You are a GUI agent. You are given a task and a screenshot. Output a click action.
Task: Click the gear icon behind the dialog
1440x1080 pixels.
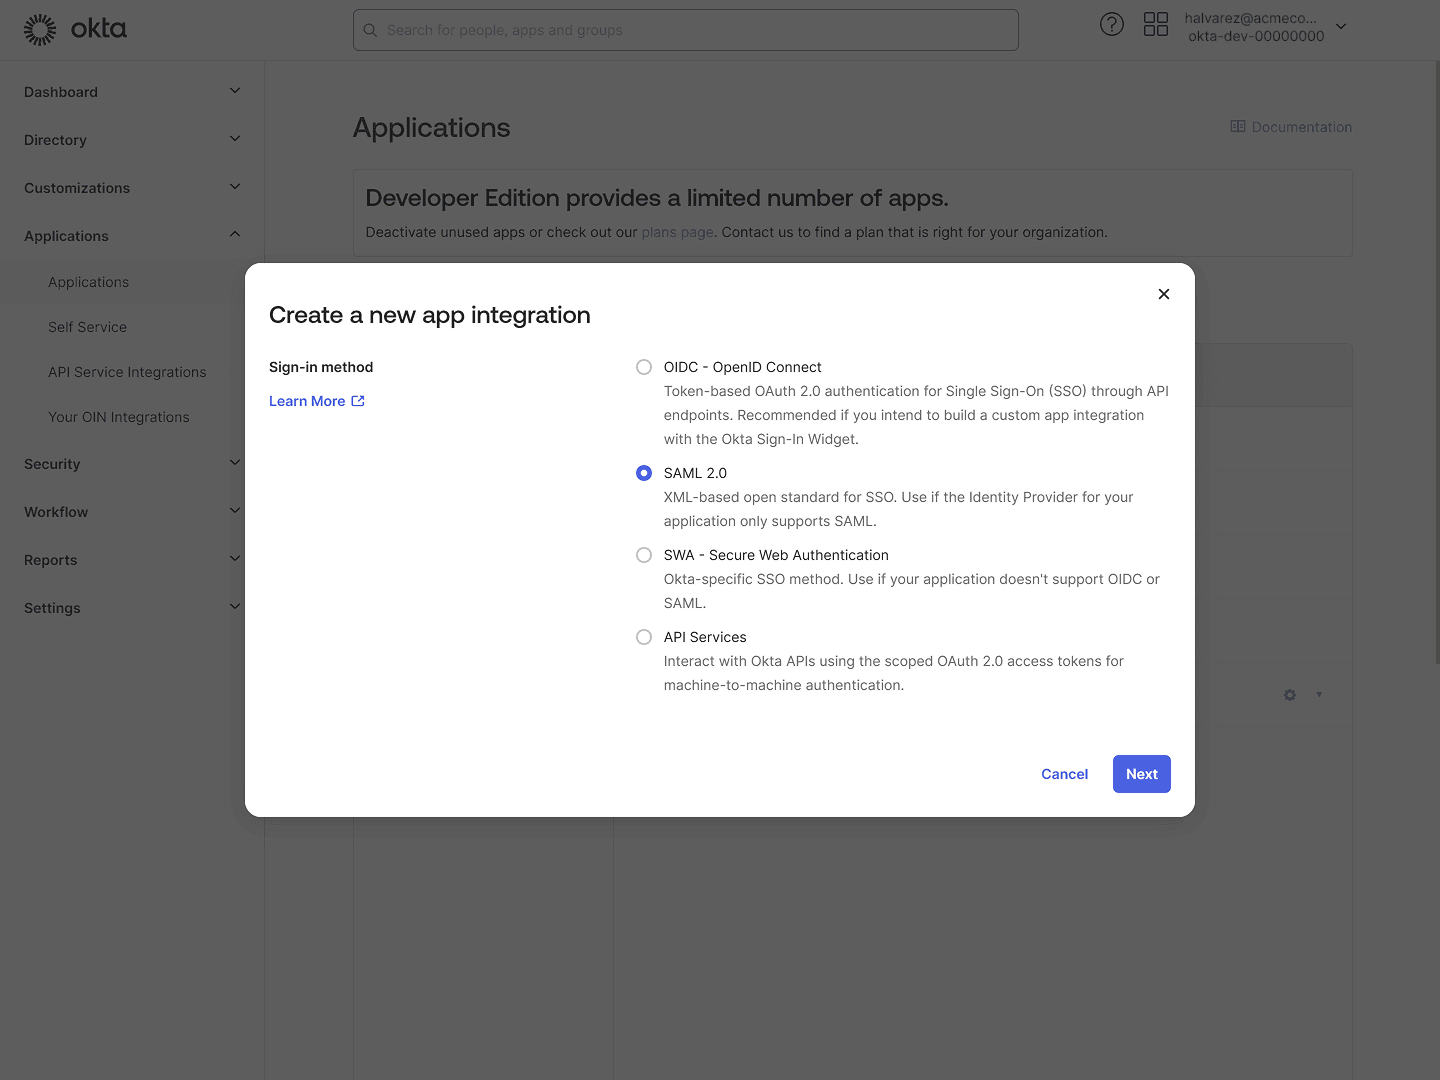pyautogui.click(x=1290, y=695)
